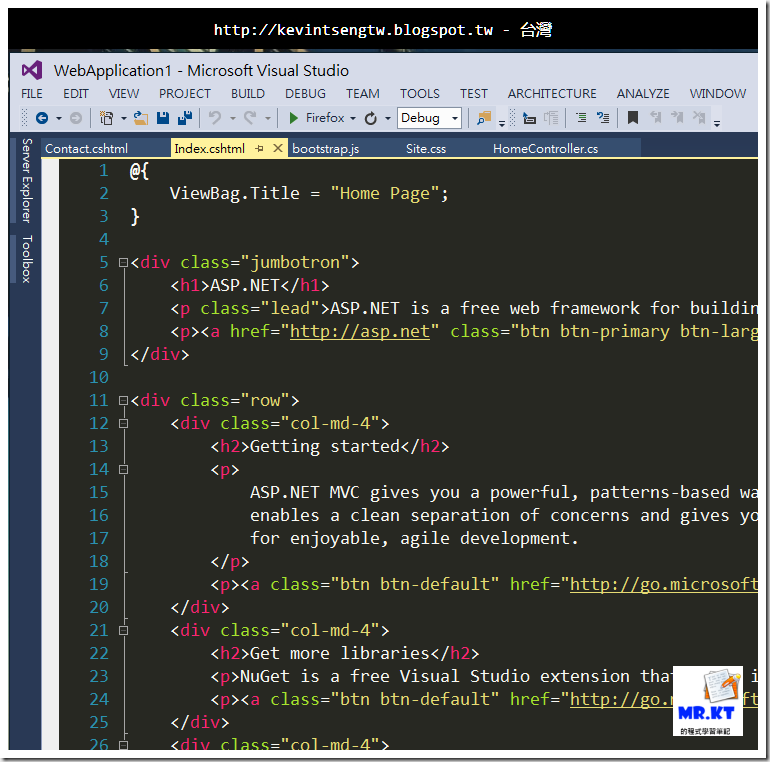Open the TEAM menu
The height and width of the screenshot is (762, 770).
point(363,94)
